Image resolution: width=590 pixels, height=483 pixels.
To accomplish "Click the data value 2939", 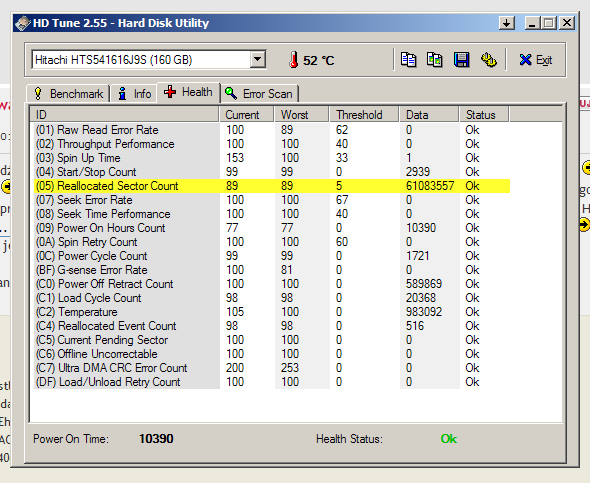I will [x=418, y=172].
